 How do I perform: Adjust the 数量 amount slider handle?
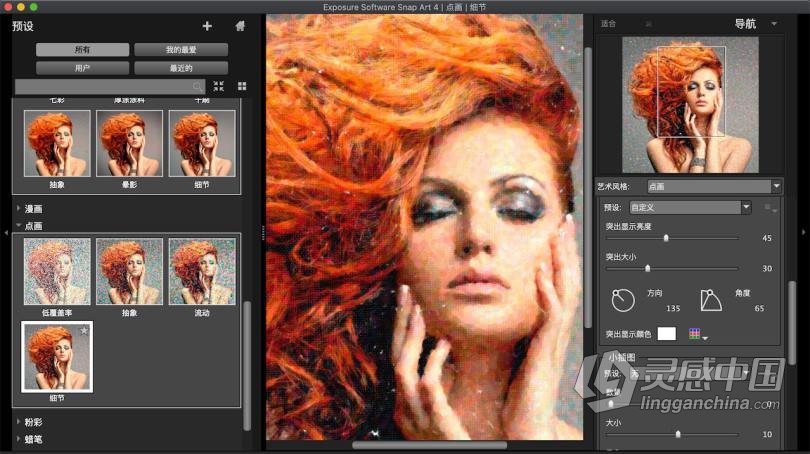611,403
